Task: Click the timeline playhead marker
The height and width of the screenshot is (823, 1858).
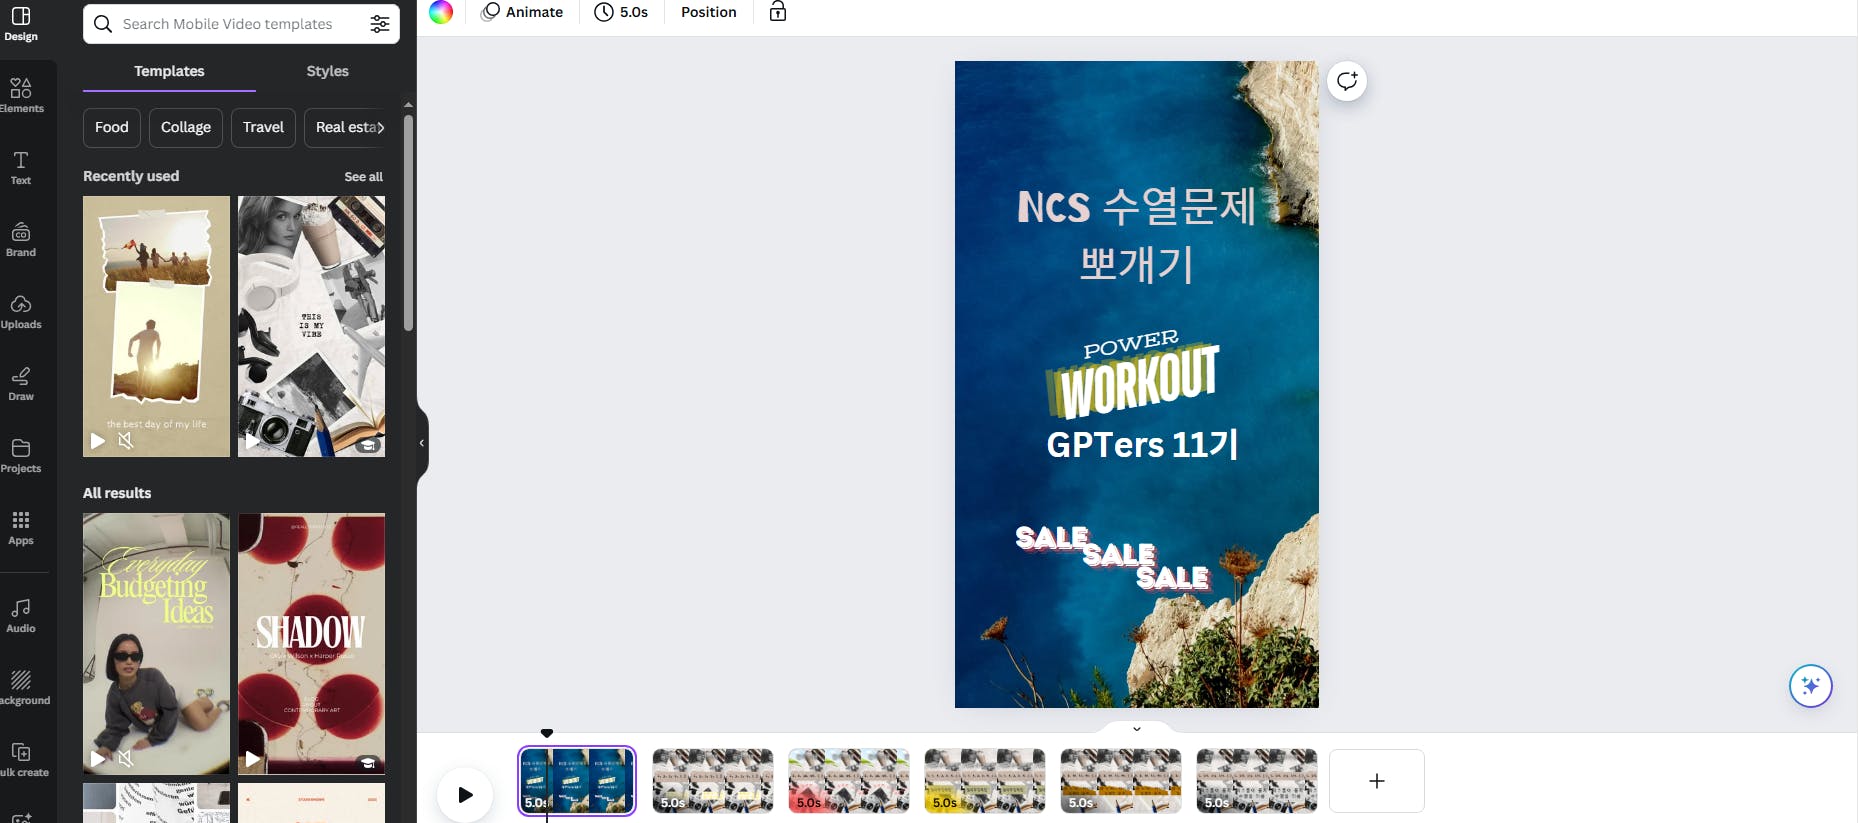Action: coord(547,734)
